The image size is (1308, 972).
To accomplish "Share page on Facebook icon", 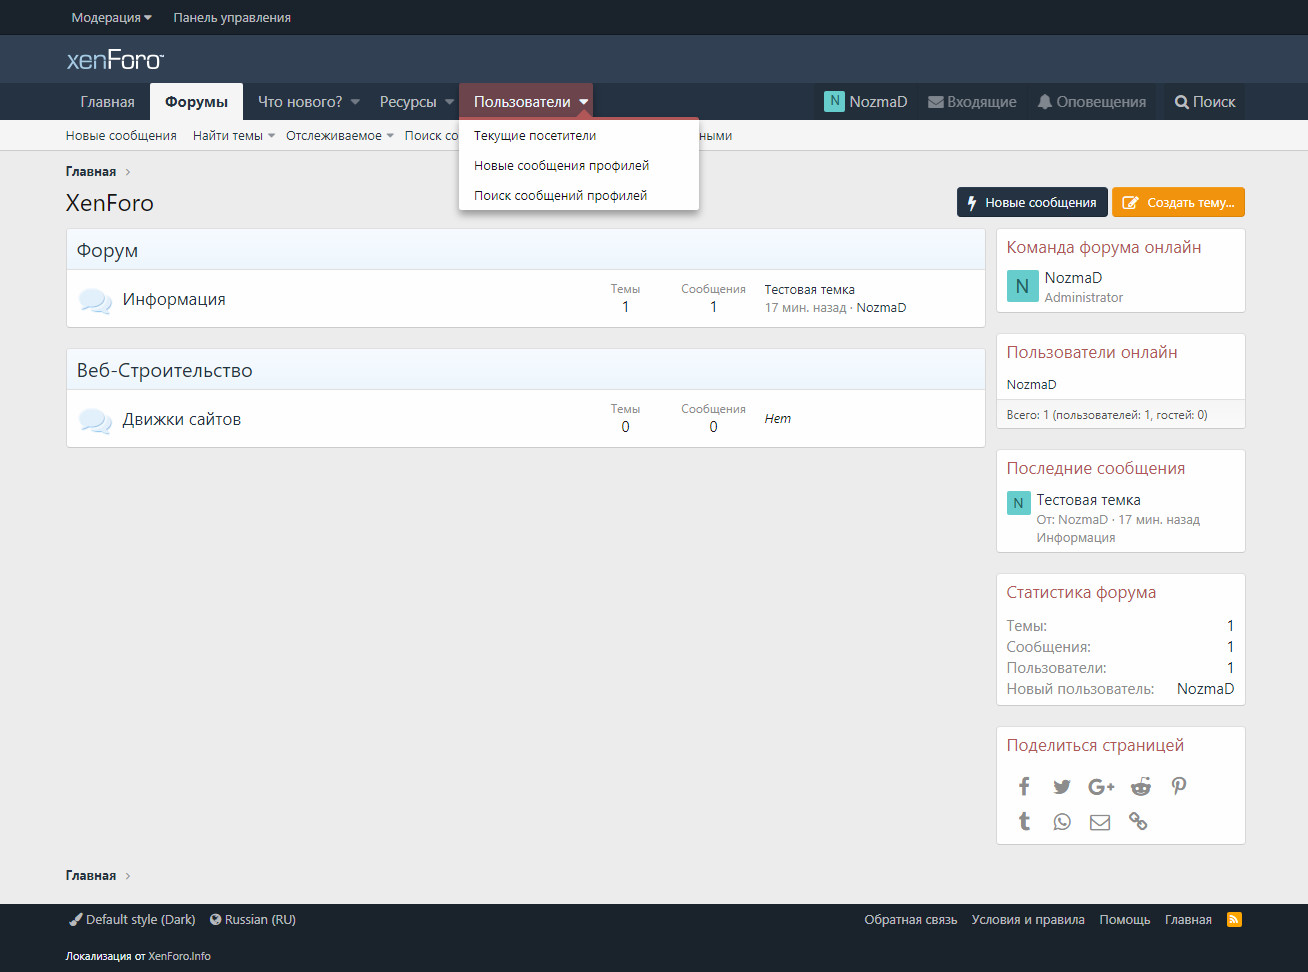I will [1024, 786].
